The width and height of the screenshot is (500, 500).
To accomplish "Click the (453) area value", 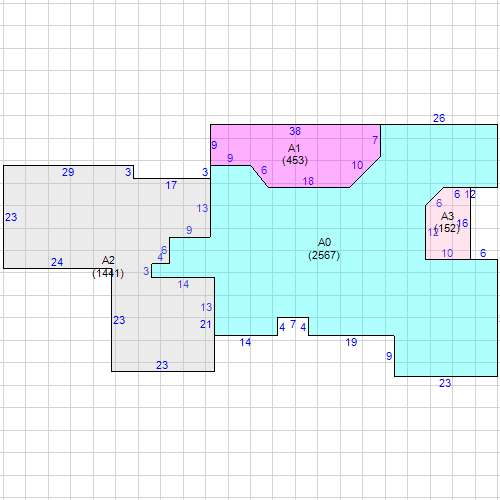I will 295,160.
